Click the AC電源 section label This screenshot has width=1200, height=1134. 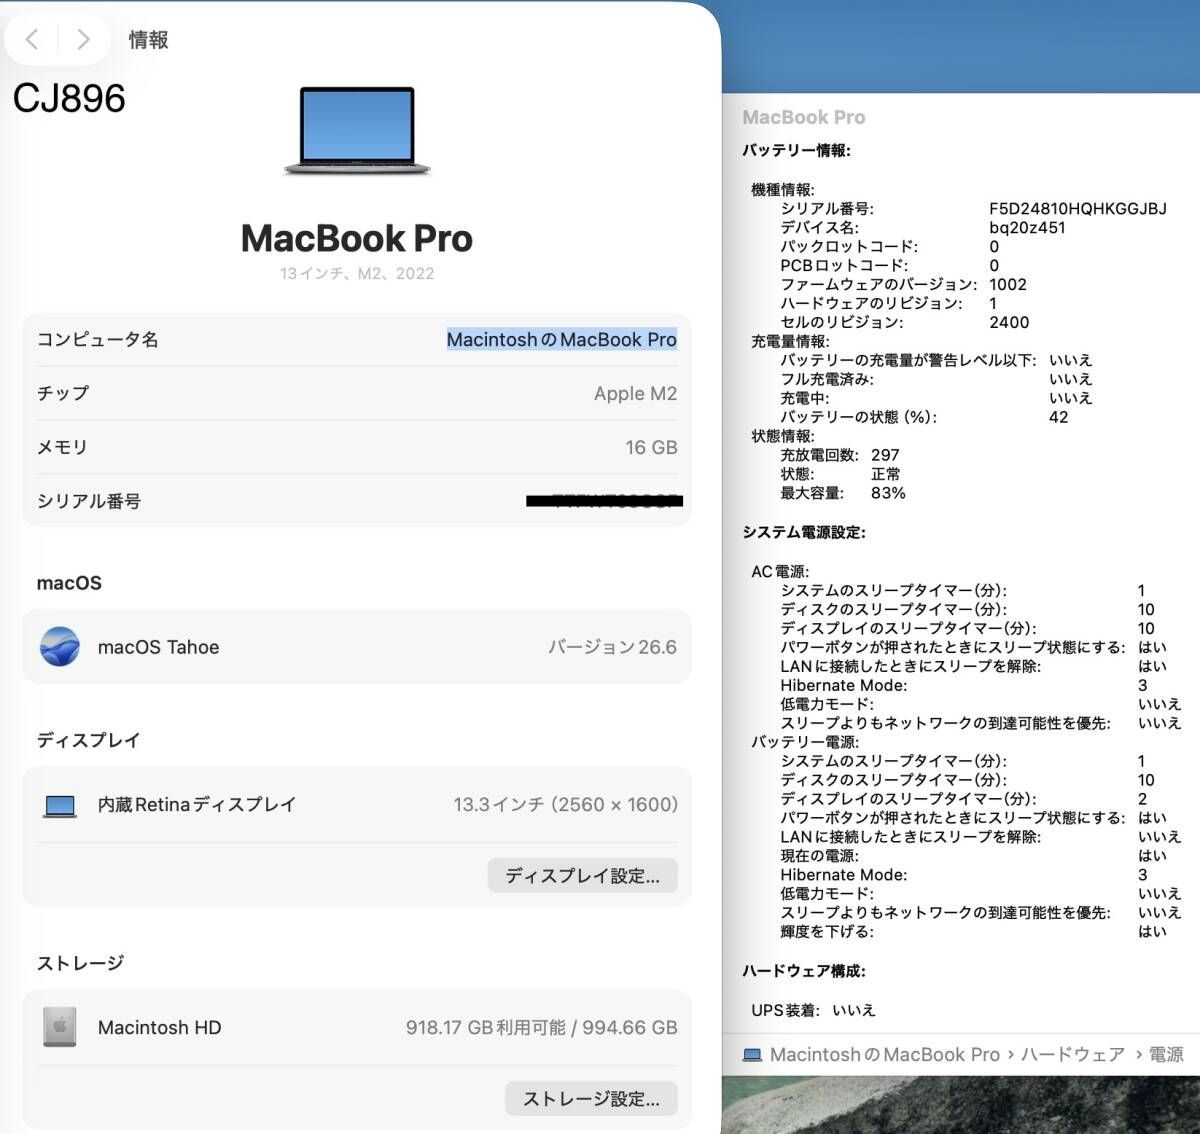click(x=780, y=572)
